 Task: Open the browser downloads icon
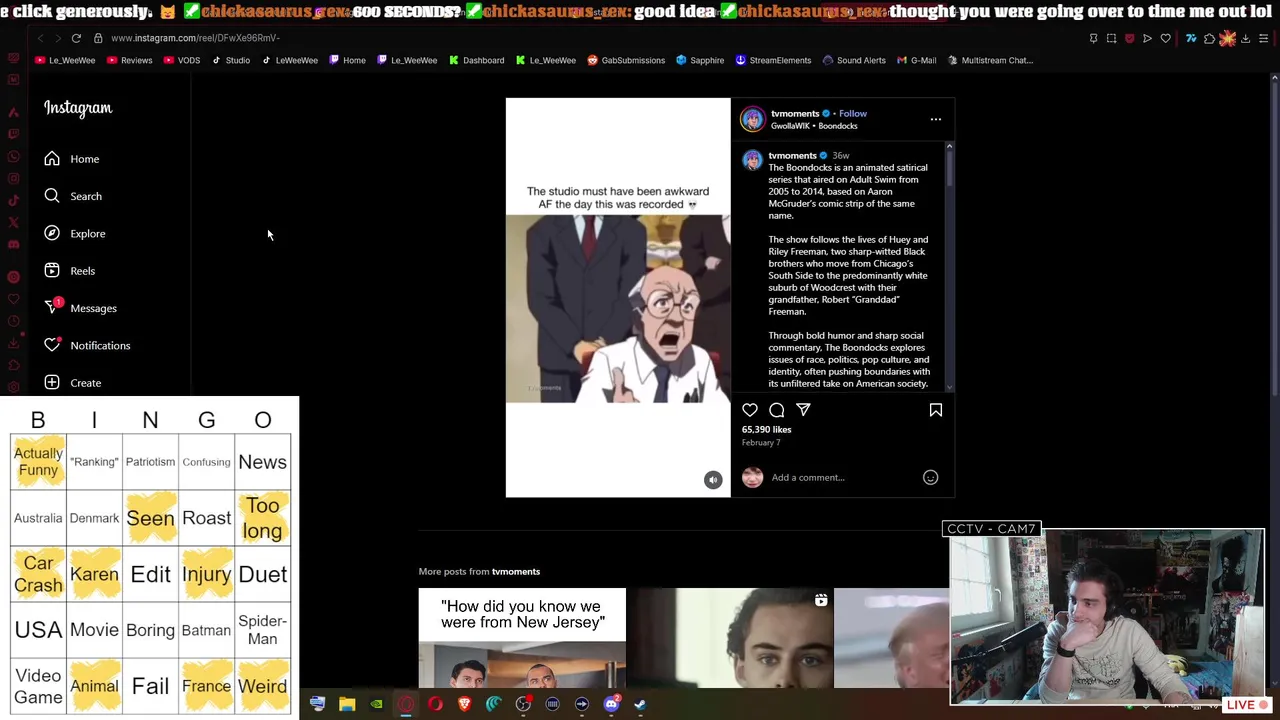point(1246,39)
